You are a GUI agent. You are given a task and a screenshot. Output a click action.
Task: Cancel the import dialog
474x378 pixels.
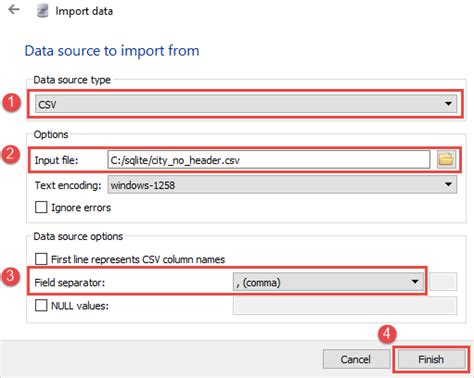coord(356,359)
